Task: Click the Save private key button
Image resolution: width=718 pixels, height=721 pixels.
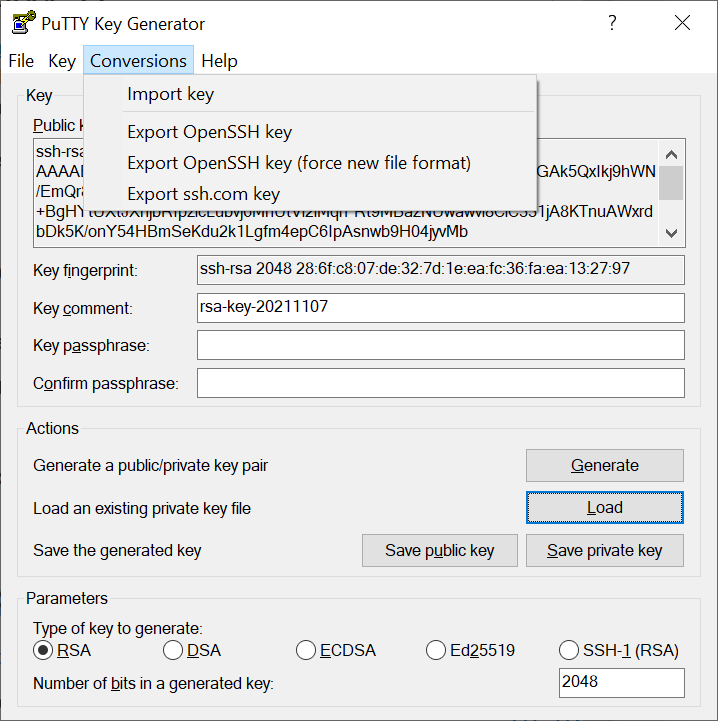Action: coord(604,550)
